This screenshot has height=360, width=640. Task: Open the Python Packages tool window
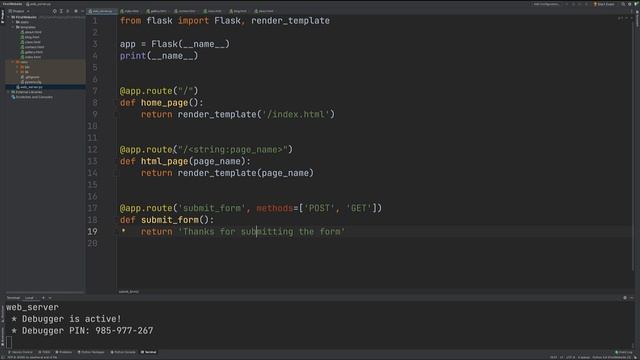coord(91,352)
